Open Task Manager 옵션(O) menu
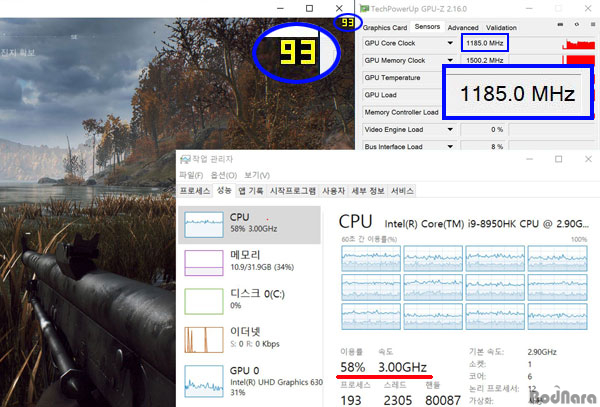The image size is (600, 407). 223,175
